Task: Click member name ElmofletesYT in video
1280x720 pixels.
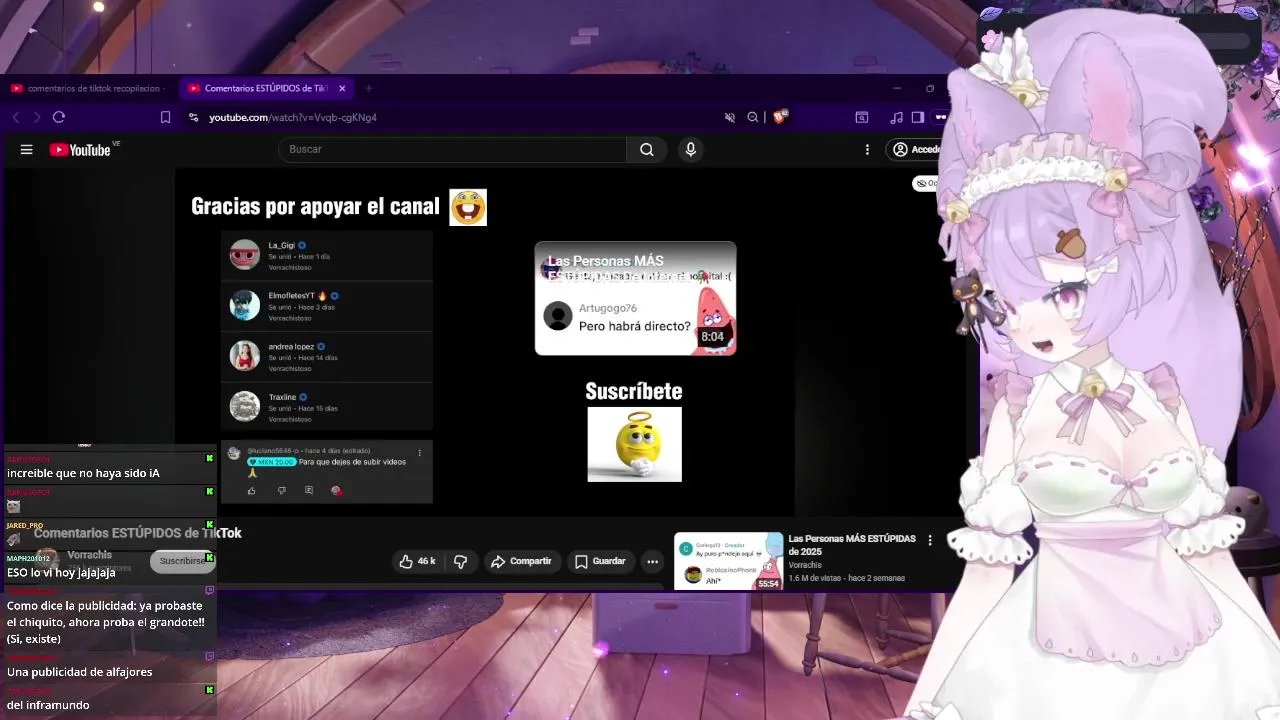Action: [x=290, y=296]
